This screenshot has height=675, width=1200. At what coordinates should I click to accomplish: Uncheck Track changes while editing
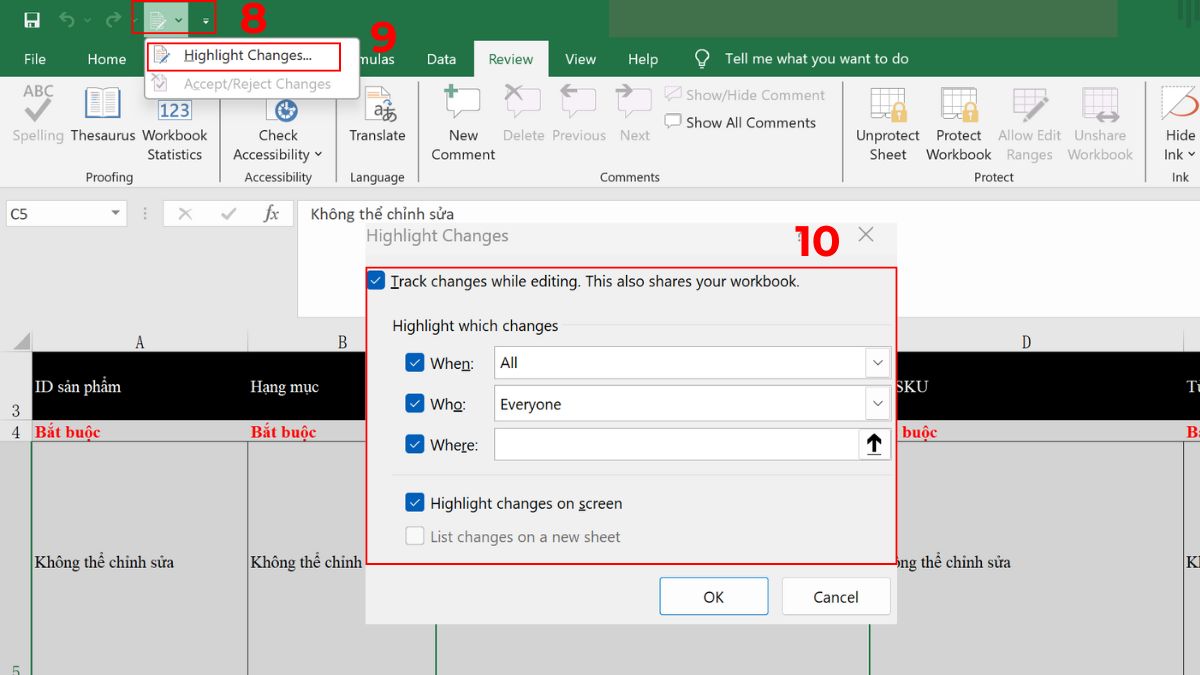[375, 281]
